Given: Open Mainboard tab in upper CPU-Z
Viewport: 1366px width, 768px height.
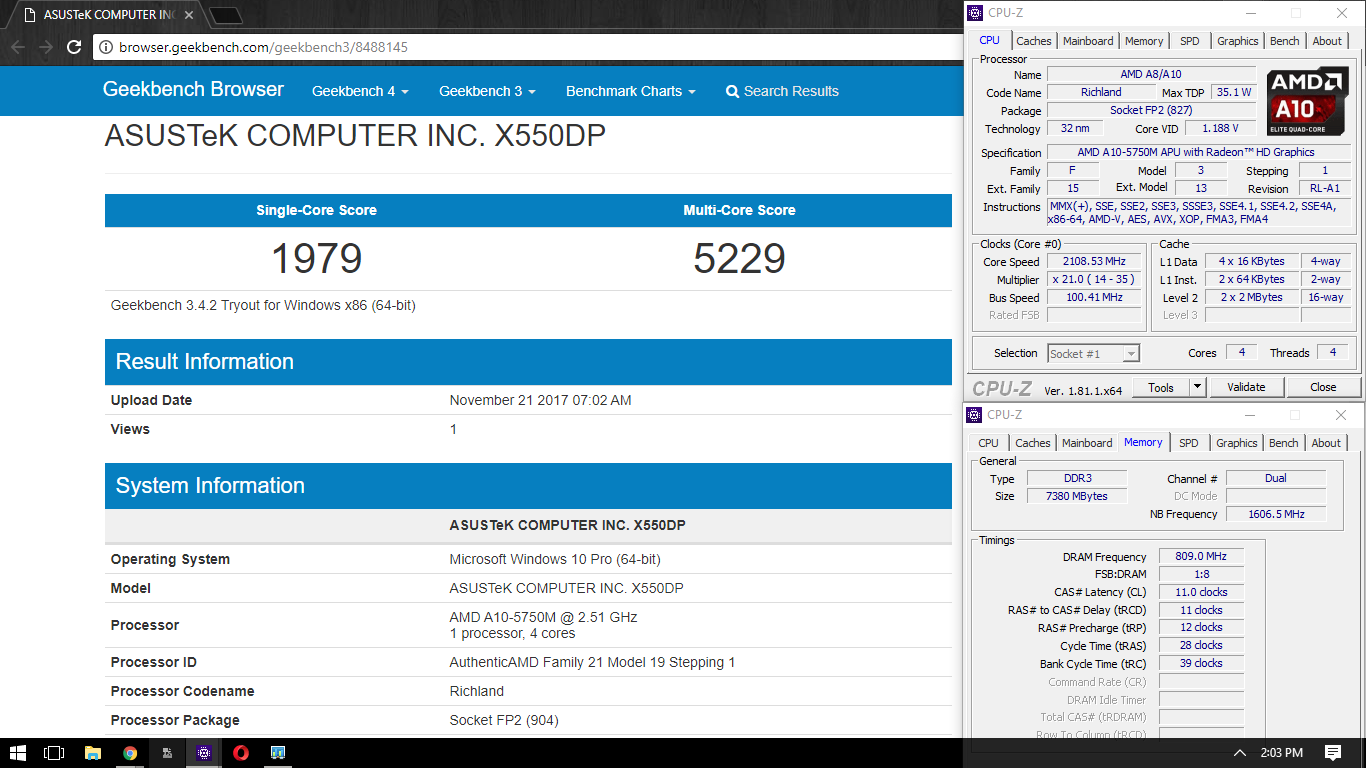Looking at the screenshot, I should pyautogui.click(x=1088, y=41).
